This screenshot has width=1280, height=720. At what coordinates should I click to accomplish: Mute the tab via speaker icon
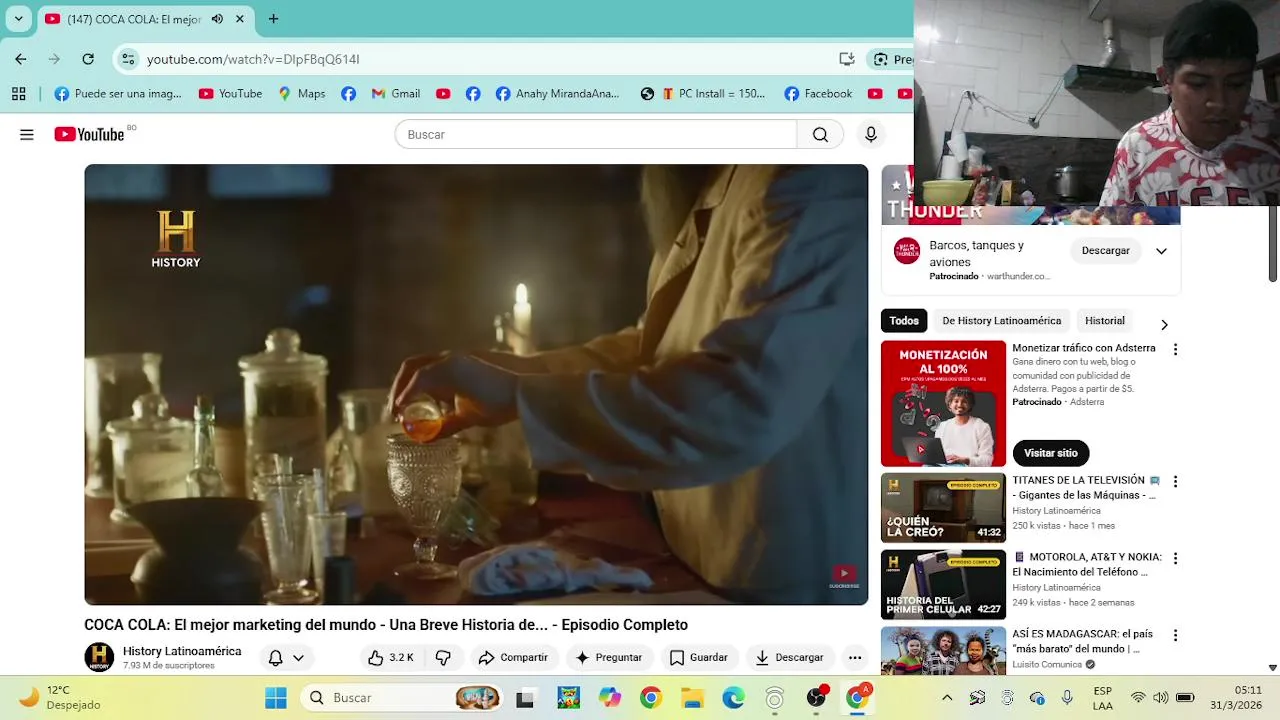pyautogui.click(x=217, y=19)
